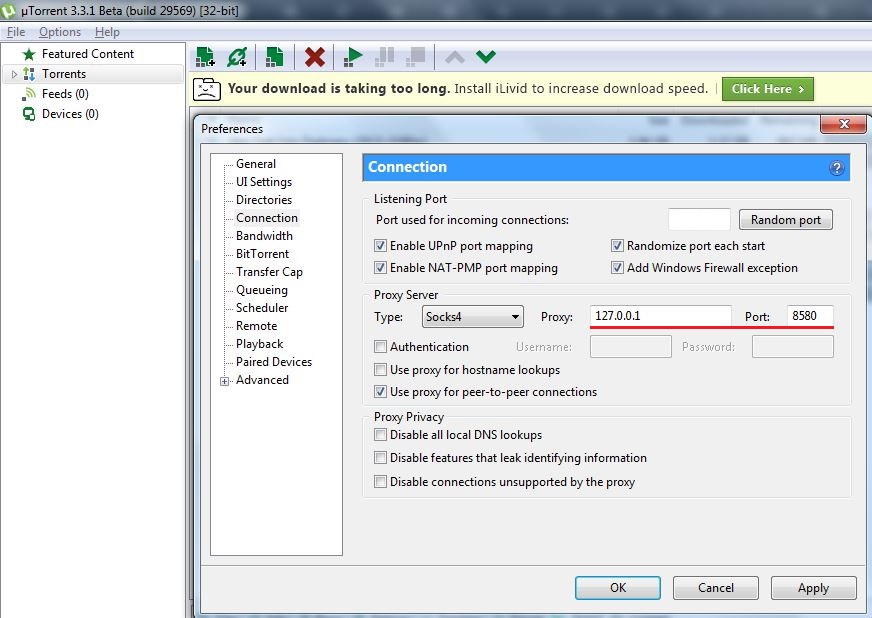Screen dimensions: 872x618
Task: Select General preferences category
Action: pos(256,164)
